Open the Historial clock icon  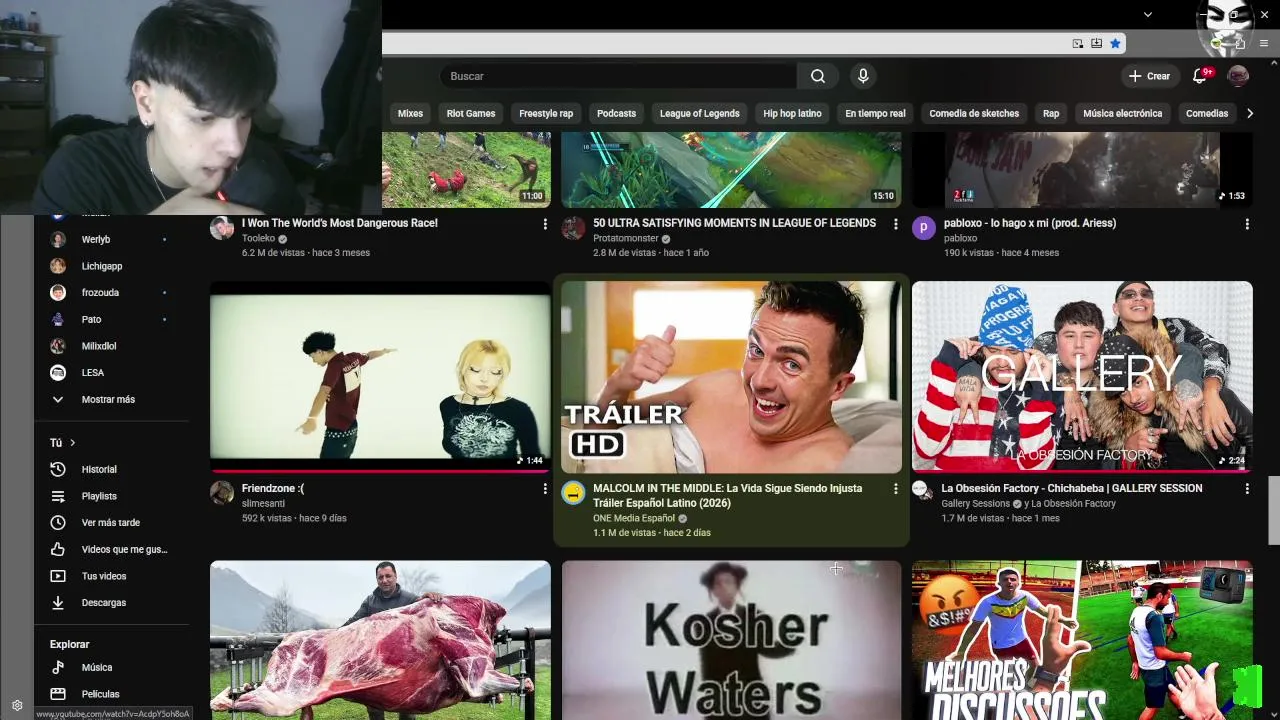point(58,469)
